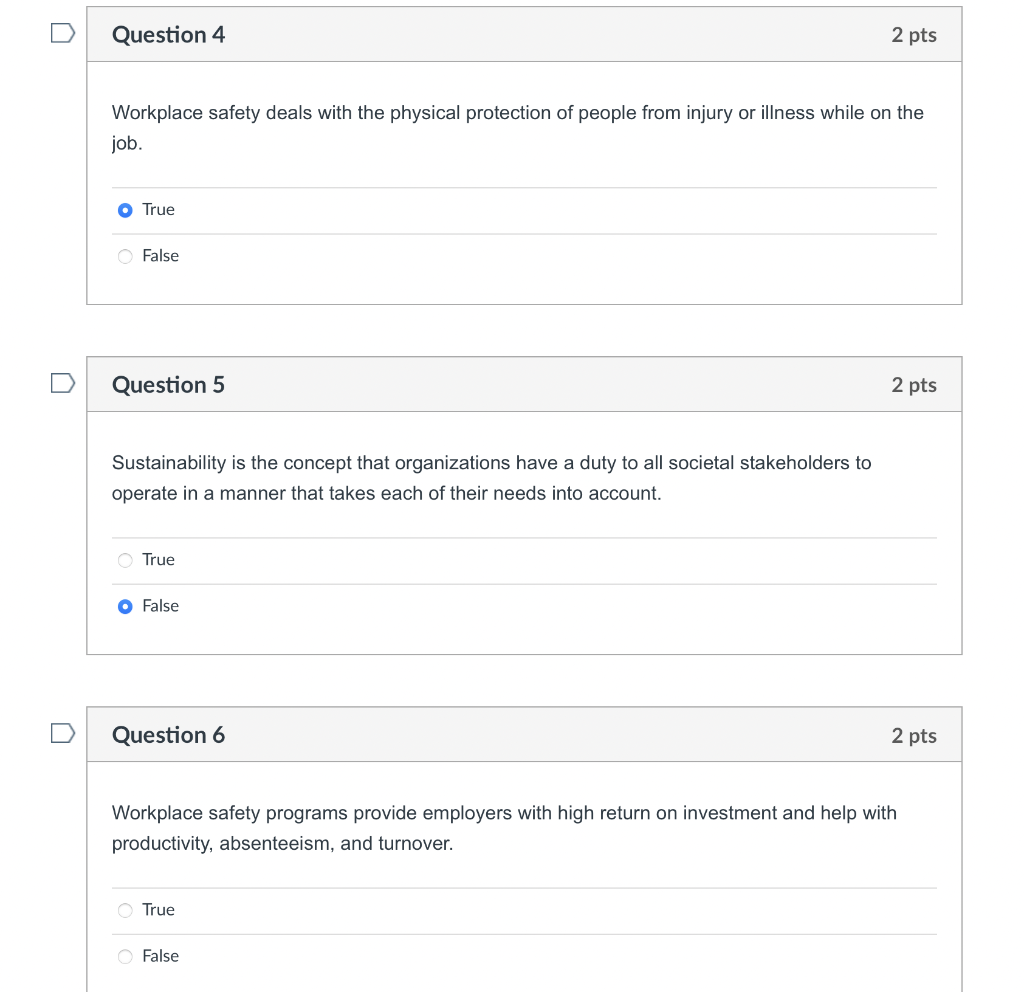Select the False radio button for Question 5

pos(125,606)
